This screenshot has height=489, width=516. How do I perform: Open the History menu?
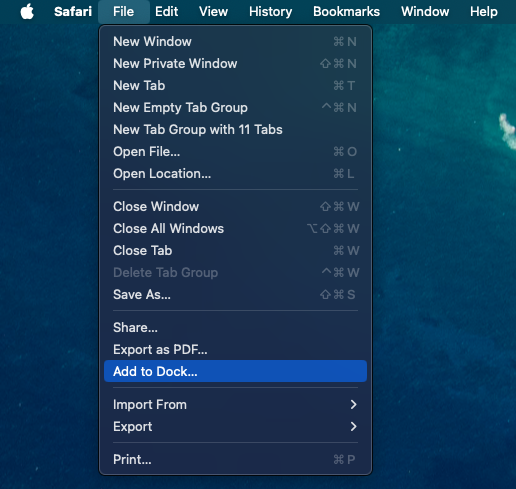[x=270, y=12]
